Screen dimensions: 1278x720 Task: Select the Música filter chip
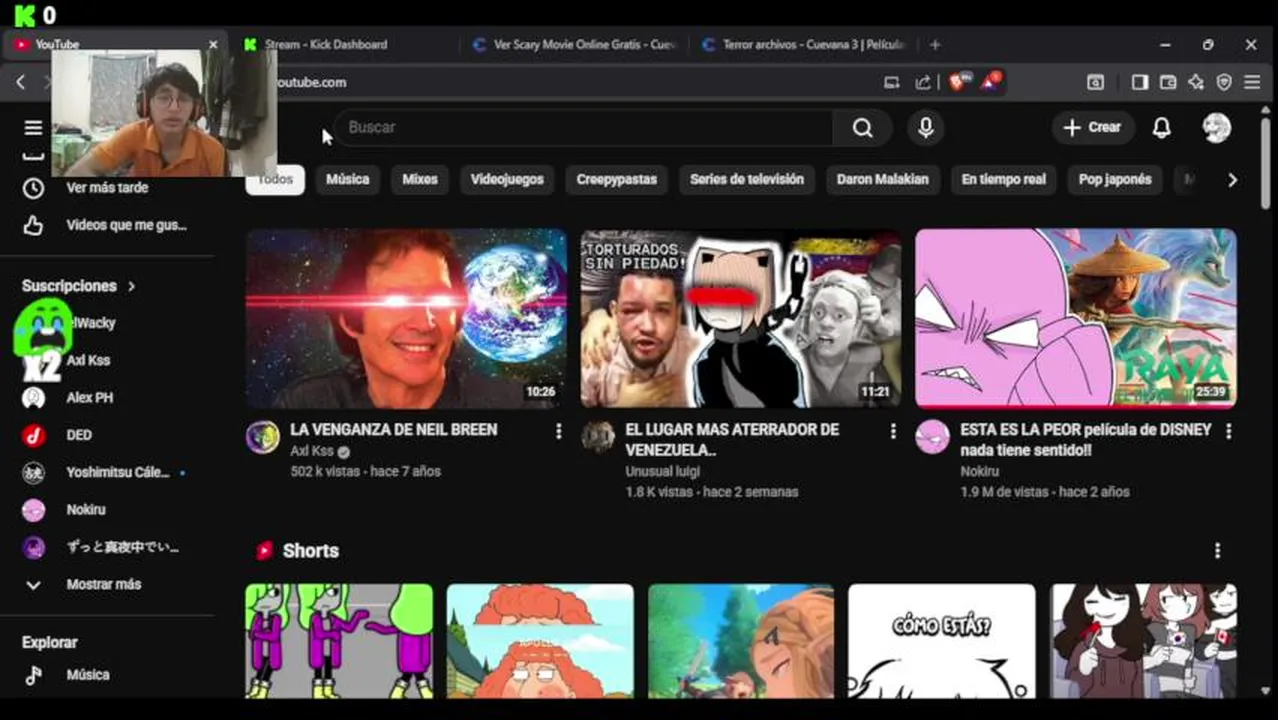[348, 179]
